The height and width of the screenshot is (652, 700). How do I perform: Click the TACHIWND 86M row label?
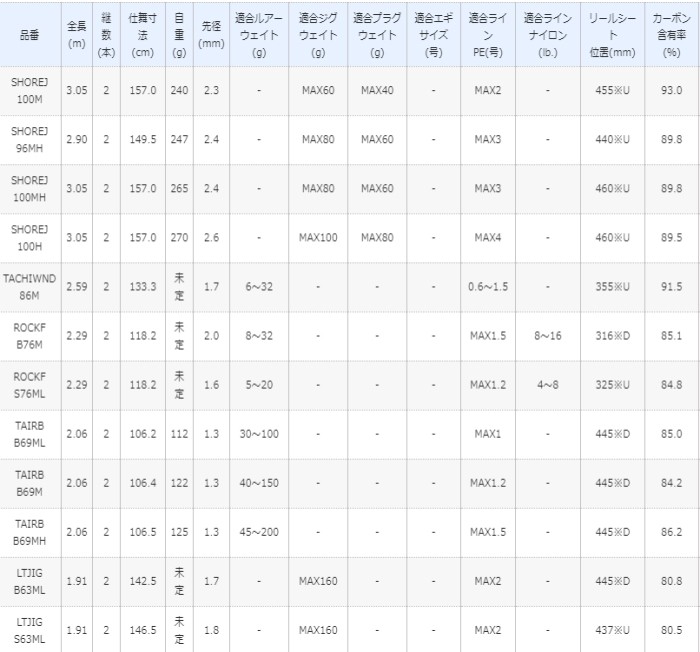click(x=31, y=286)
